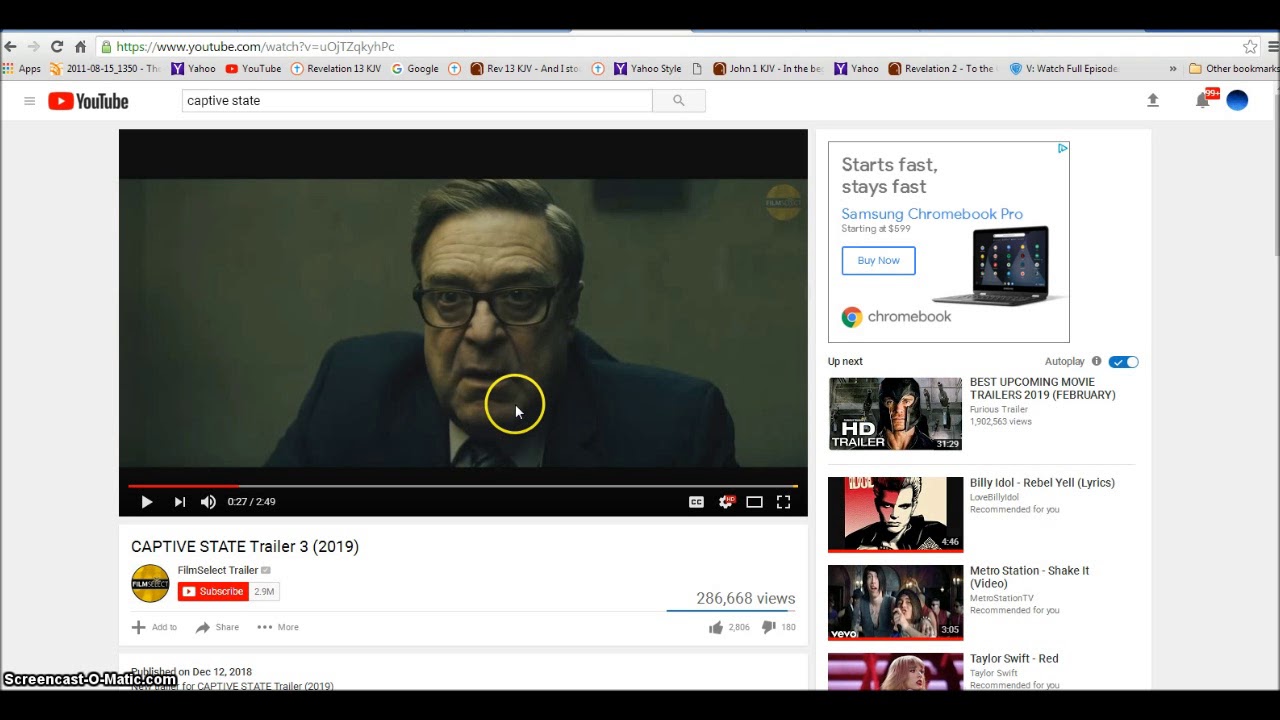Play the video
This screenshot has width=1280, height=720.
click(x=146, y=502)
